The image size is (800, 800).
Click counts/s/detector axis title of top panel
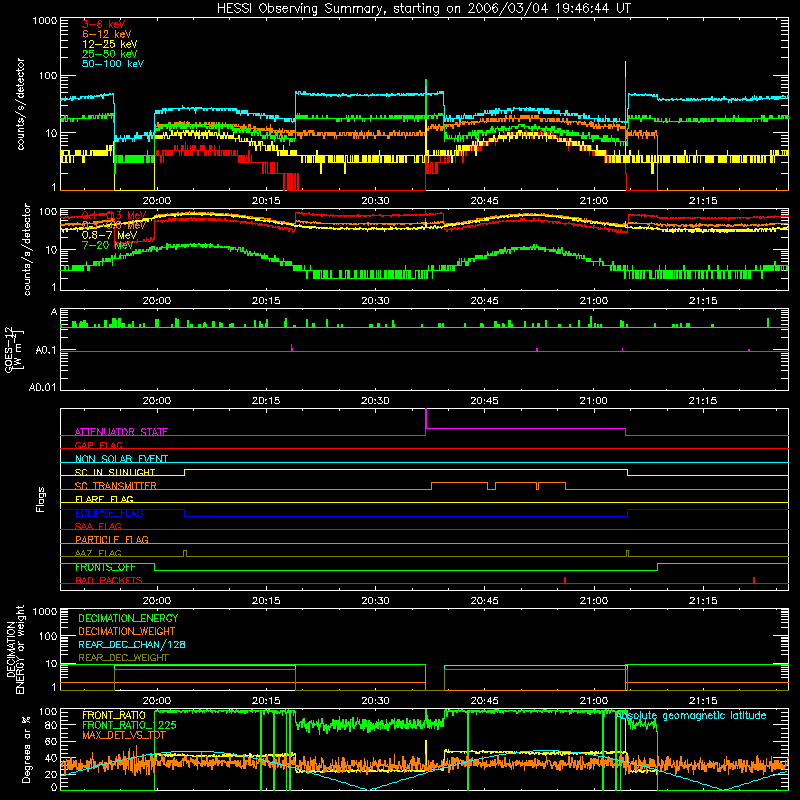20,104
